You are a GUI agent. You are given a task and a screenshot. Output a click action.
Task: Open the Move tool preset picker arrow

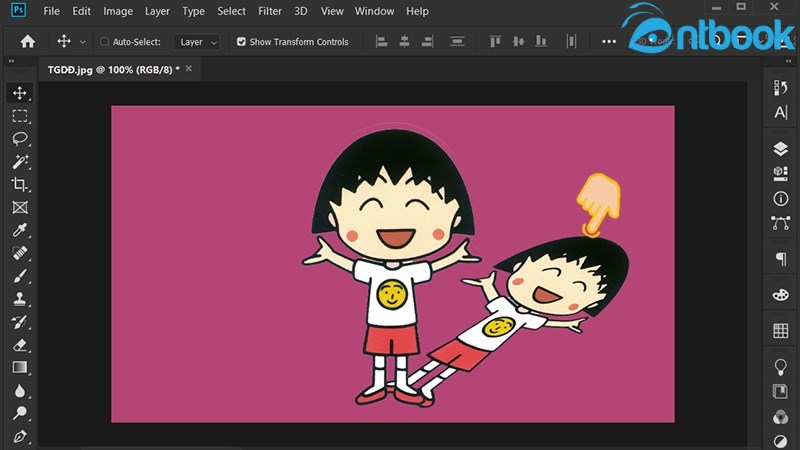coord(83,42)
